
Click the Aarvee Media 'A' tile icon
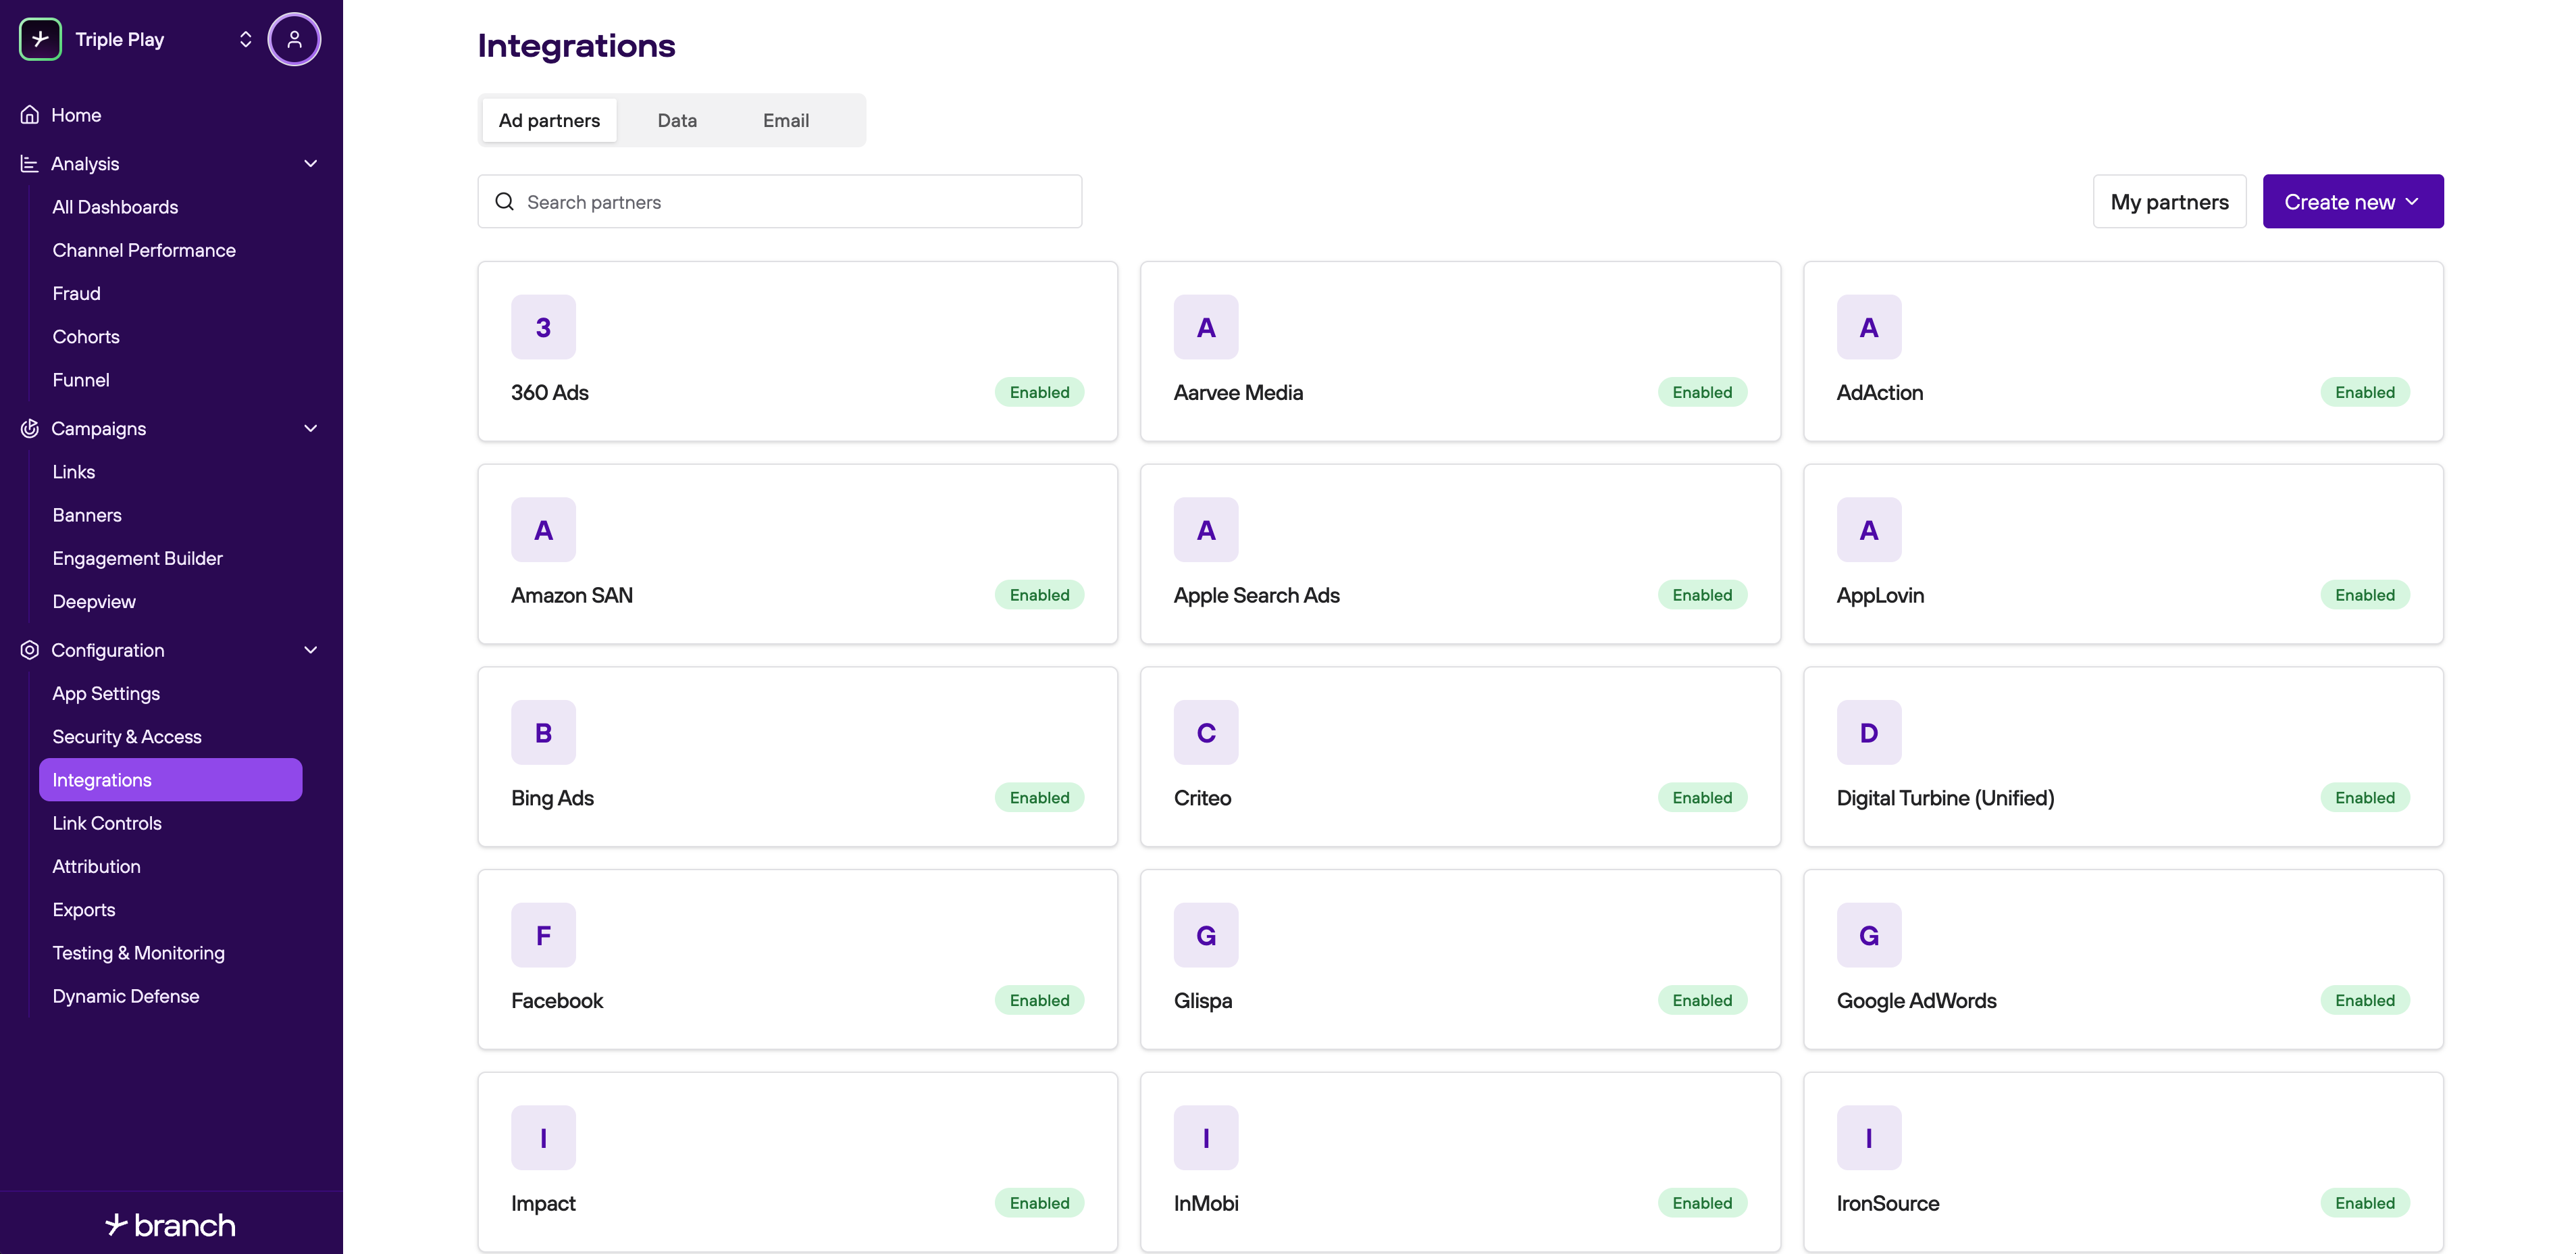[x=1206, y=327]
